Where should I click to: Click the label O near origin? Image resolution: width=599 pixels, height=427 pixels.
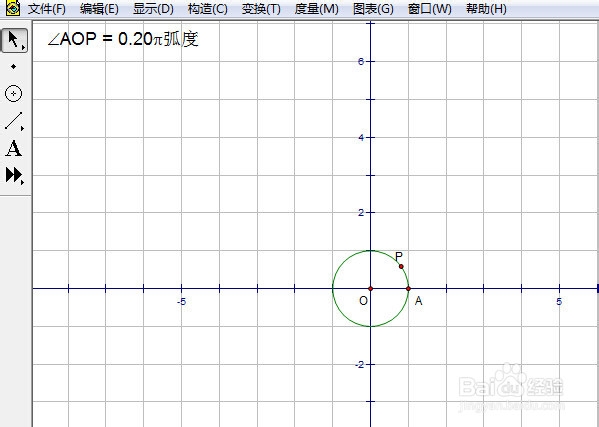[x=363, y=301]
